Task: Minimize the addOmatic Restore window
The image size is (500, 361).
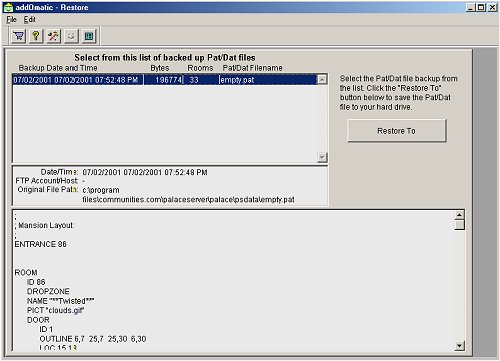Action: point(471,7)
